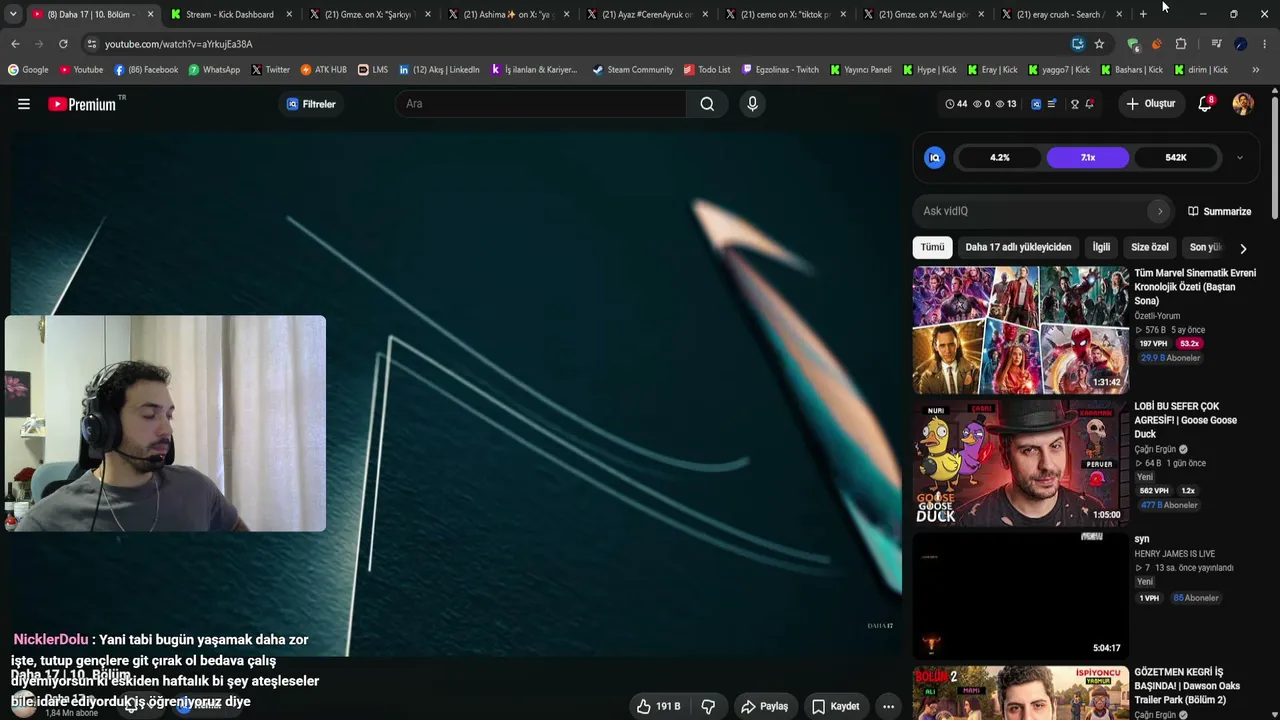Click the vidIQ clock stat showing 44

pyautogui.click(x=956, y=104)
